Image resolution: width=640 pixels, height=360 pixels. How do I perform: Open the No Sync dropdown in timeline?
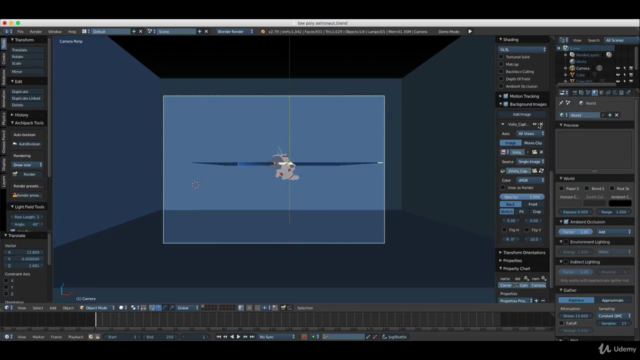click(277, 337)
